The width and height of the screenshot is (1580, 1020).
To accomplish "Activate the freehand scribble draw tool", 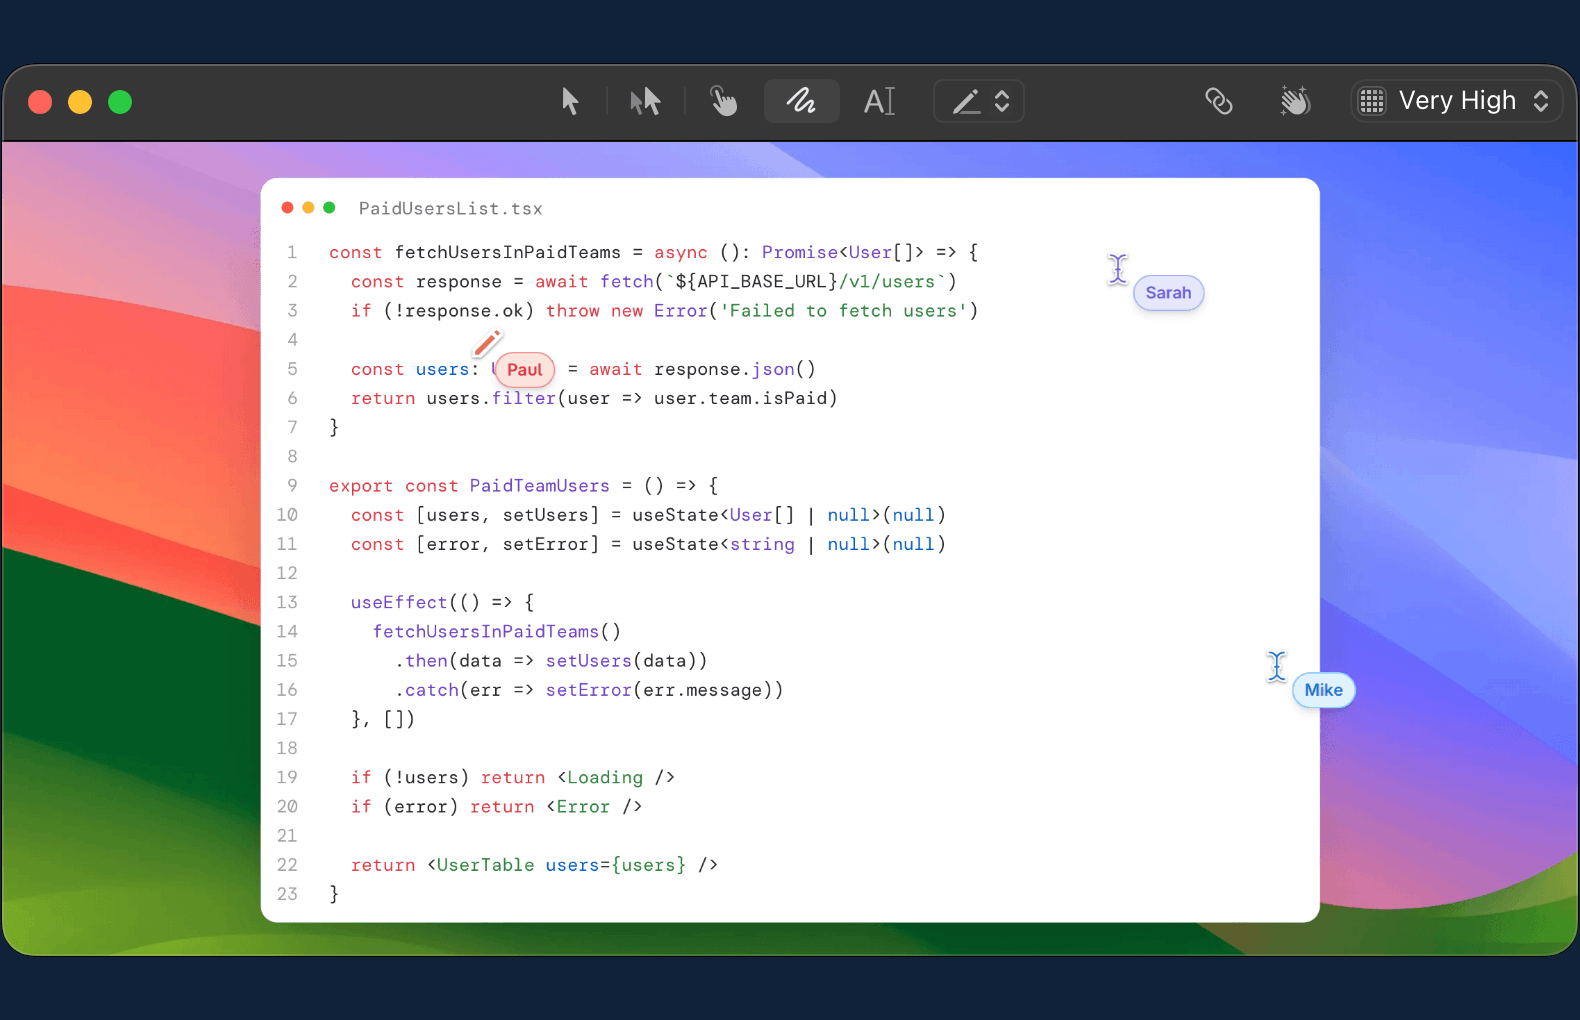I will 801,101.
